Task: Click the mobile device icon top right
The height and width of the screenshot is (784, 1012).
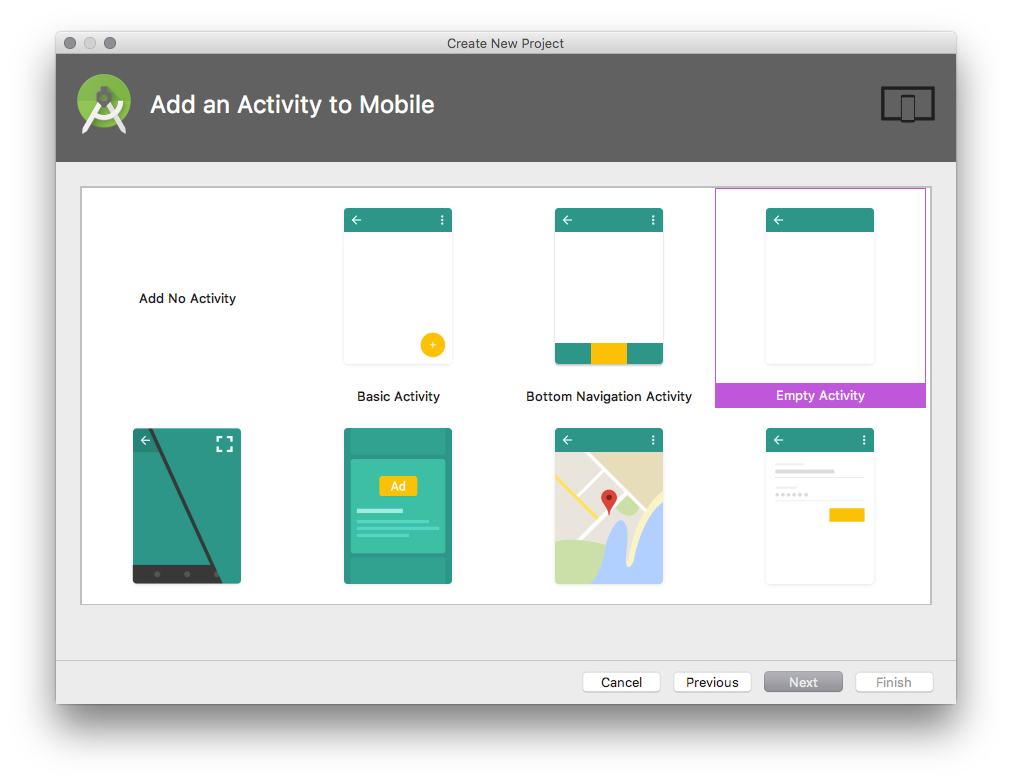Action: pyautogui.click(x=907, y=103)
